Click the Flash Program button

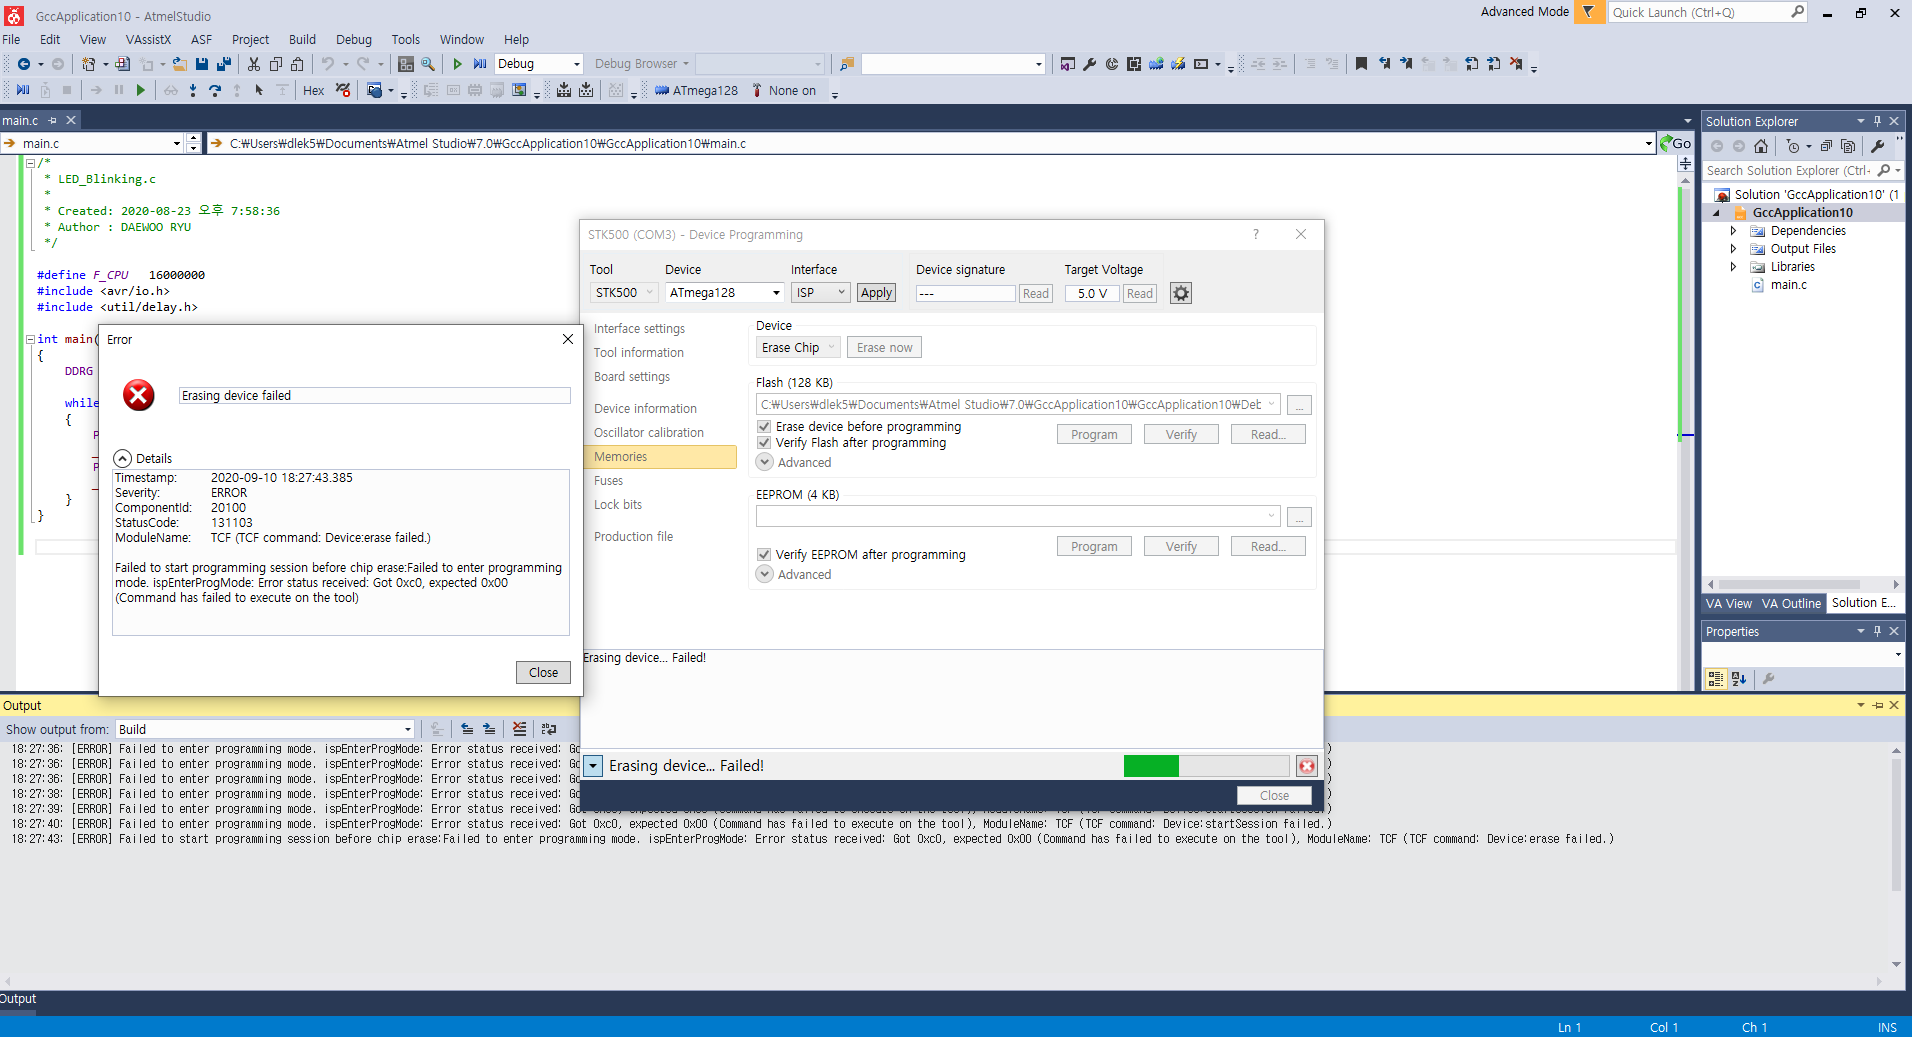coord(1094,435)
